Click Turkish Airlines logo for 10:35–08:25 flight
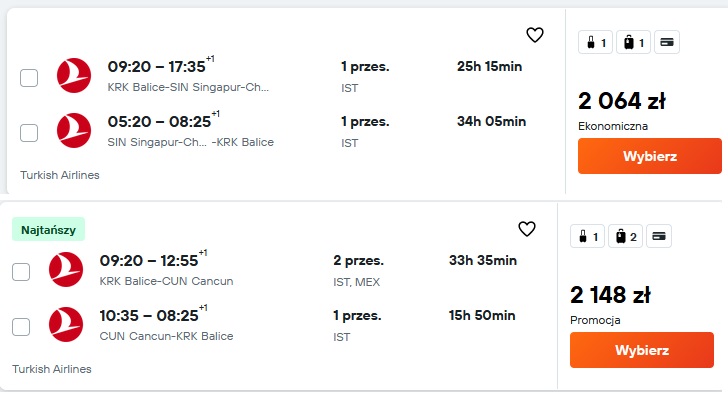 66,324
